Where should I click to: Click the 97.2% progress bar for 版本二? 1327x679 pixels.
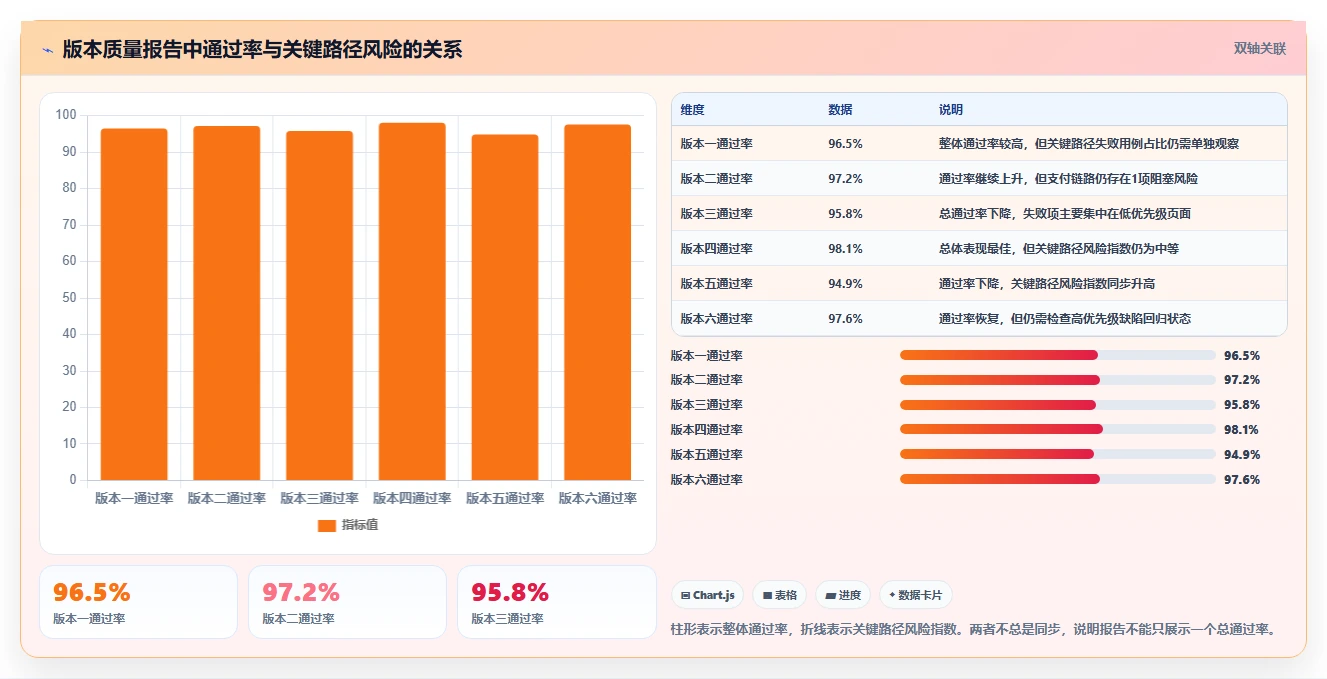[1057, 380]
